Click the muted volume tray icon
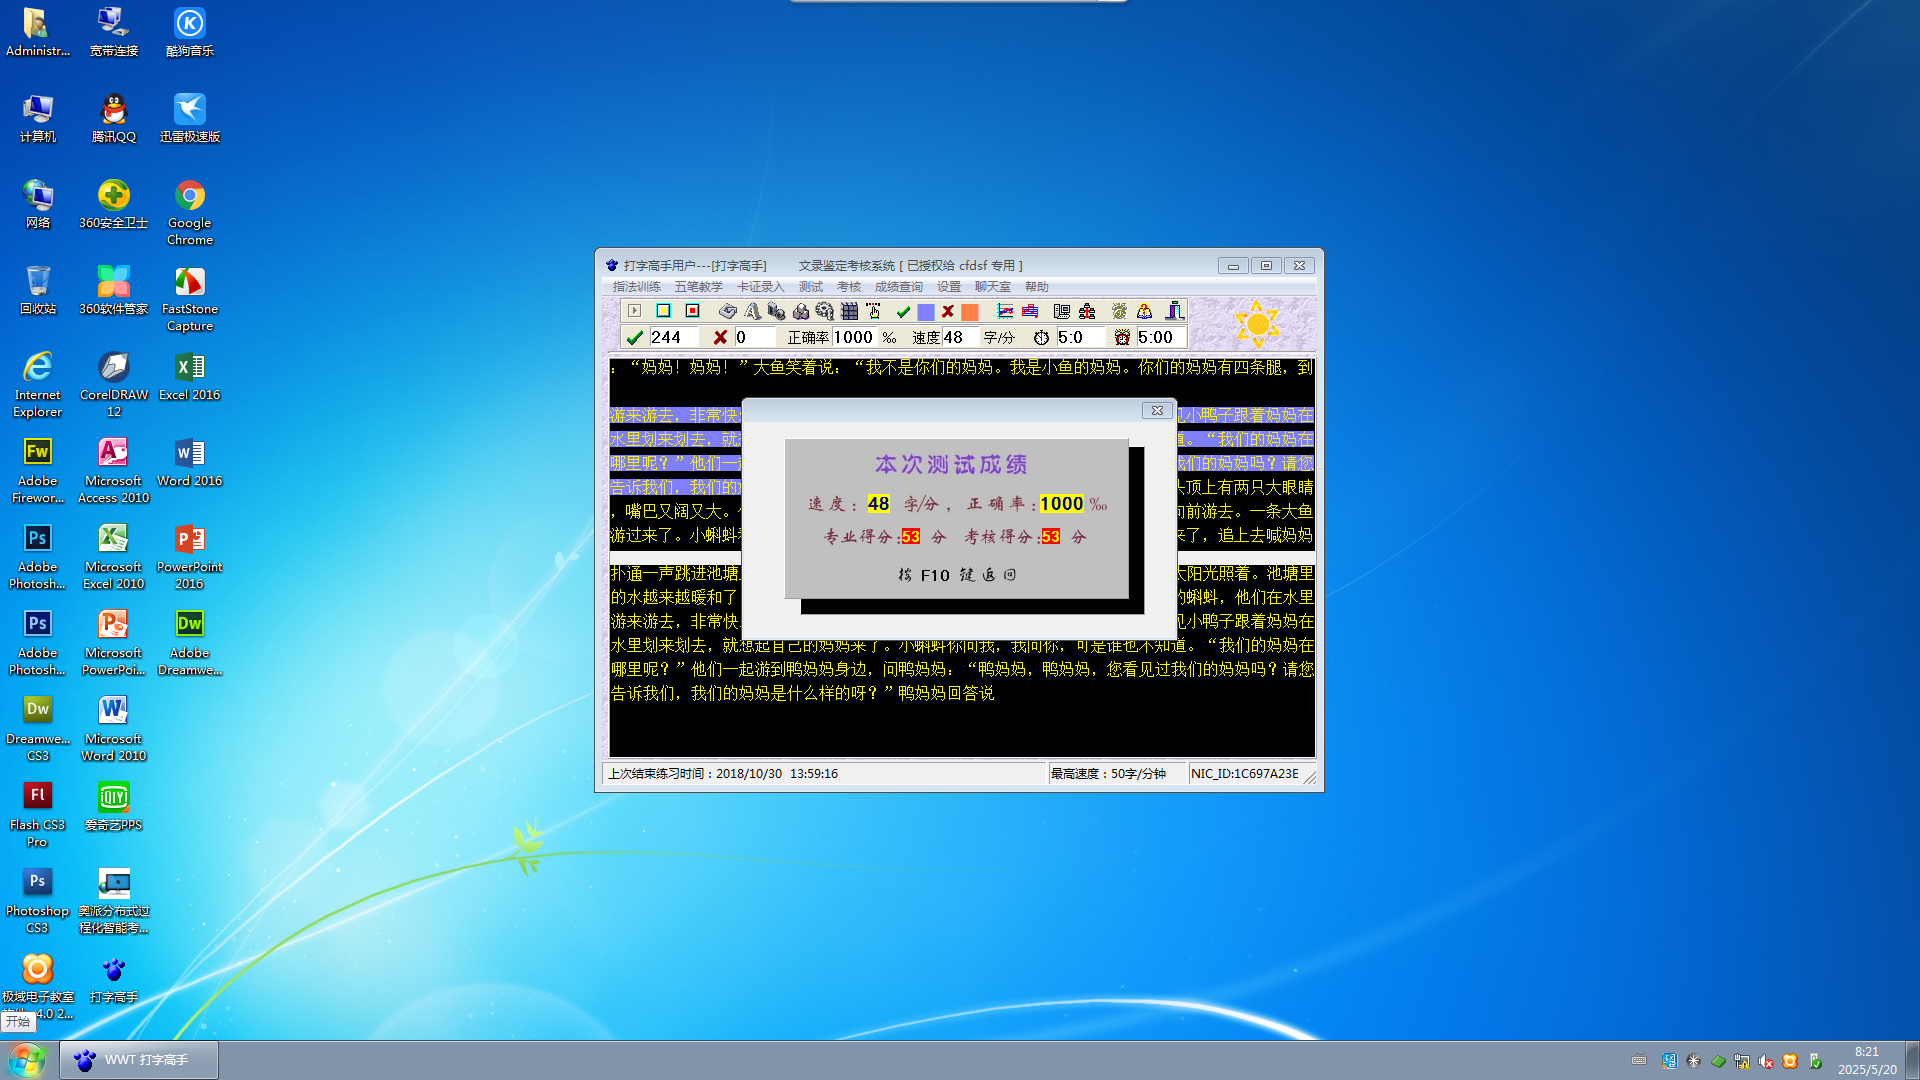Screen dimensions: 1920x1080 [x=1766, y=1061]
